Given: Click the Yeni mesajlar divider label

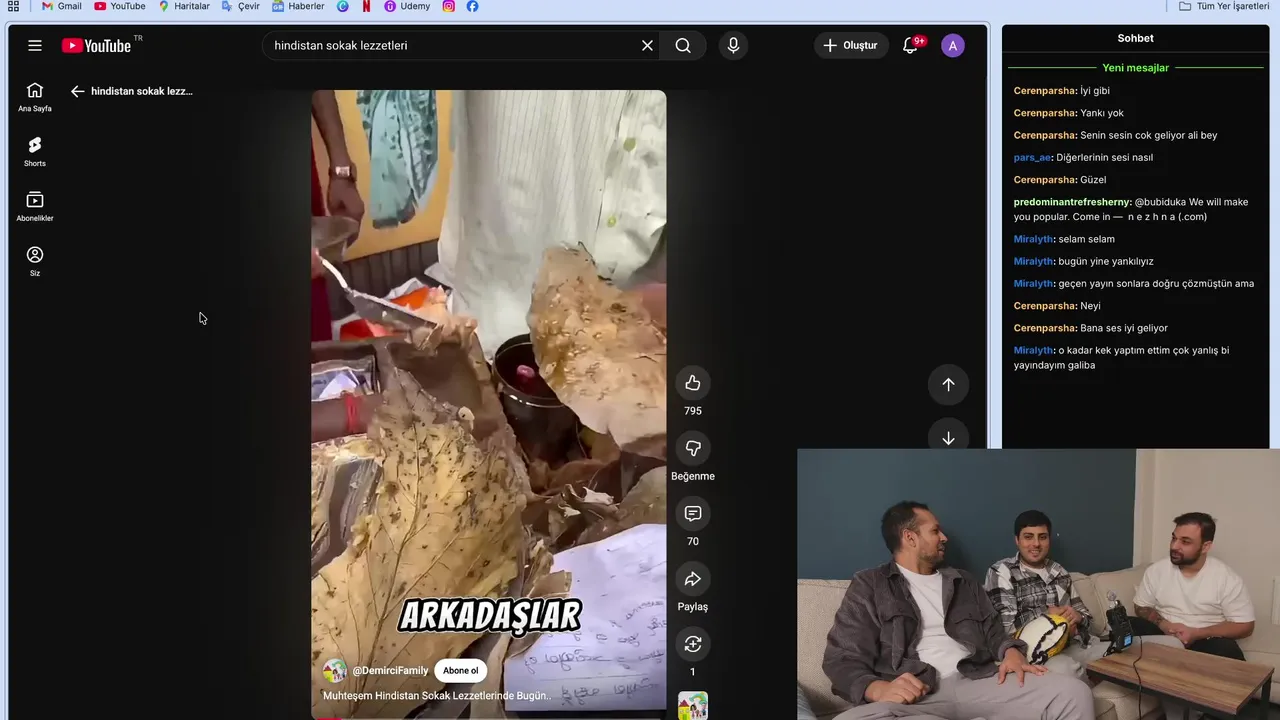Looking at the screenshot, I should point(1135,68).
